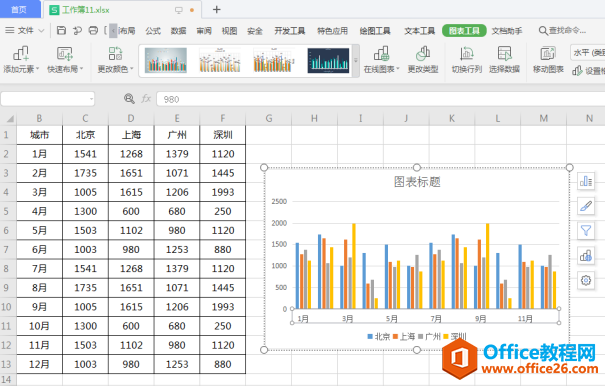Select the third chart style thumbnail
This screenshot has width=605, height=386.
tap(274, 60)
